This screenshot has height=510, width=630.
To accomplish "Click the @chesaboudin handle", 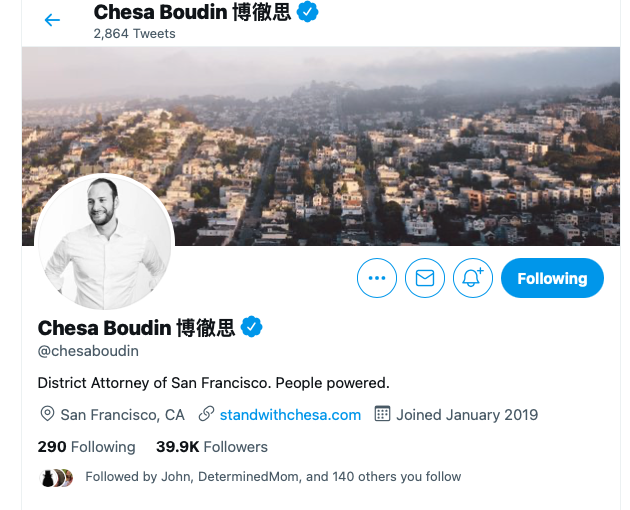I will [88, 351].
